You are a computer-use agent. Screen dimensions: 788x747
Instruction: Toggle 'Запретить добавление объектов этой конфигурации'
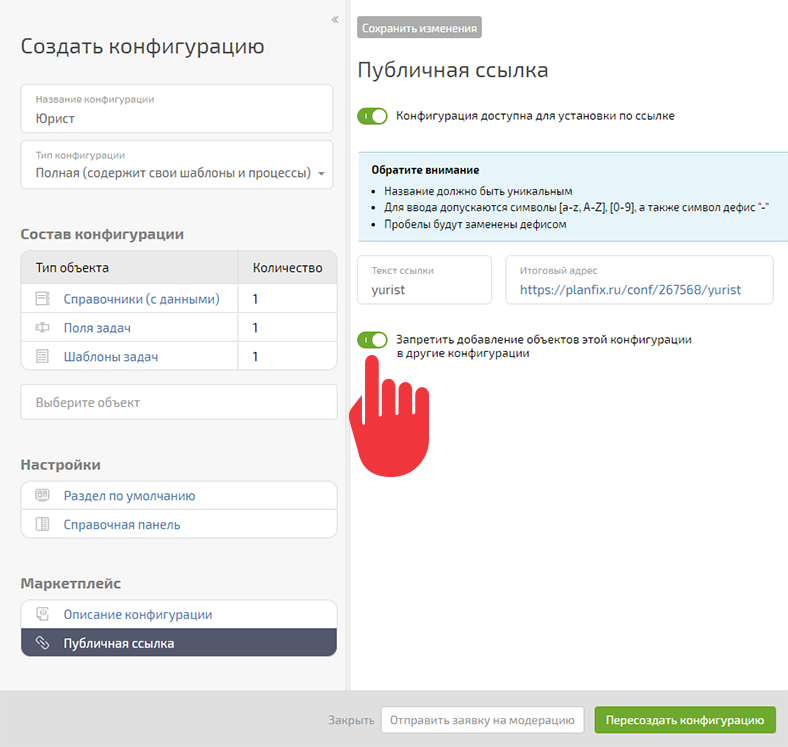[x=372, y=340]
